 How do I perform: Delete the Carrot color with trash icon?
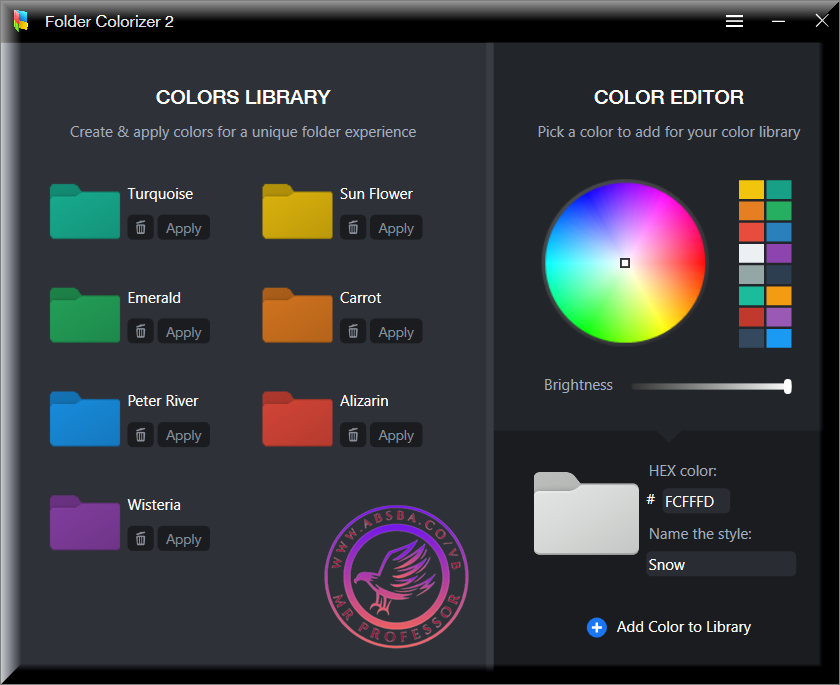click(353, 332)
